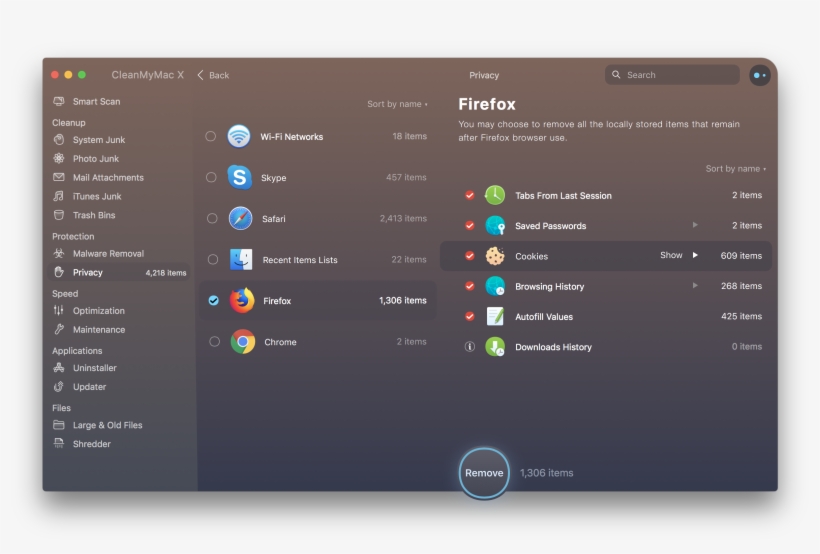The height and width of the screenshot is (554, 820).
Task: Click the iTunes Junk music note icon
Action: pos(59,196)
